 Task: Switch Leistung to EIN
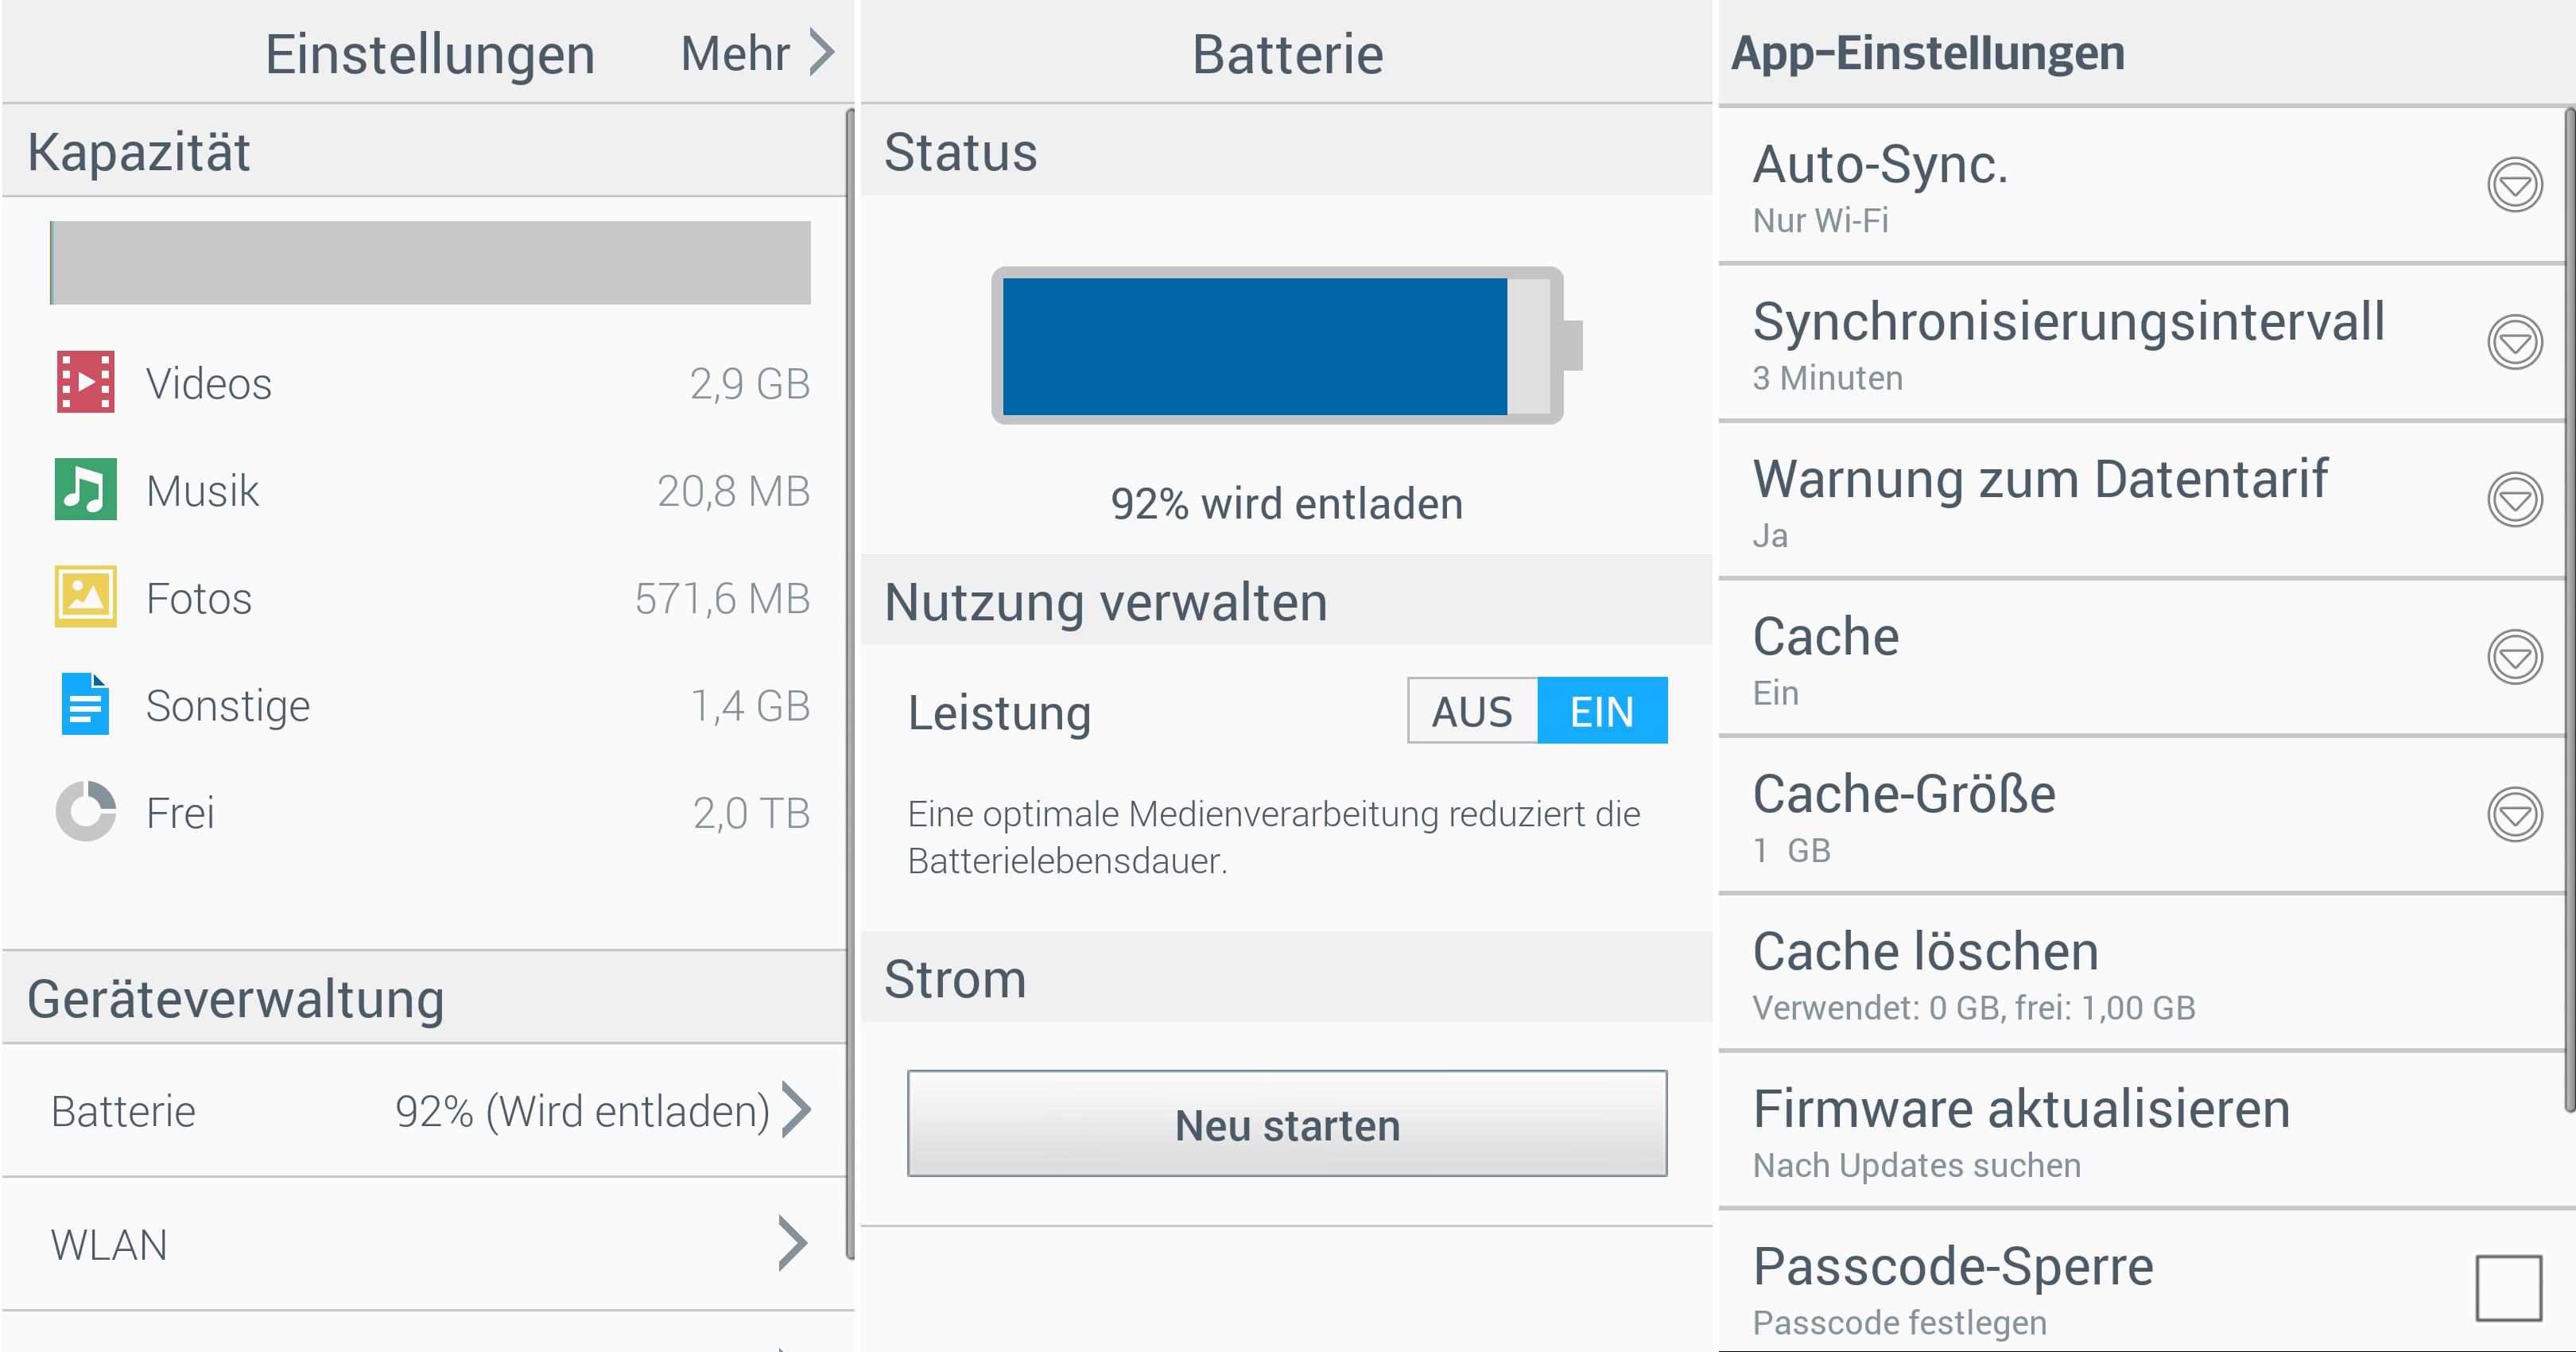[1602, 711]
